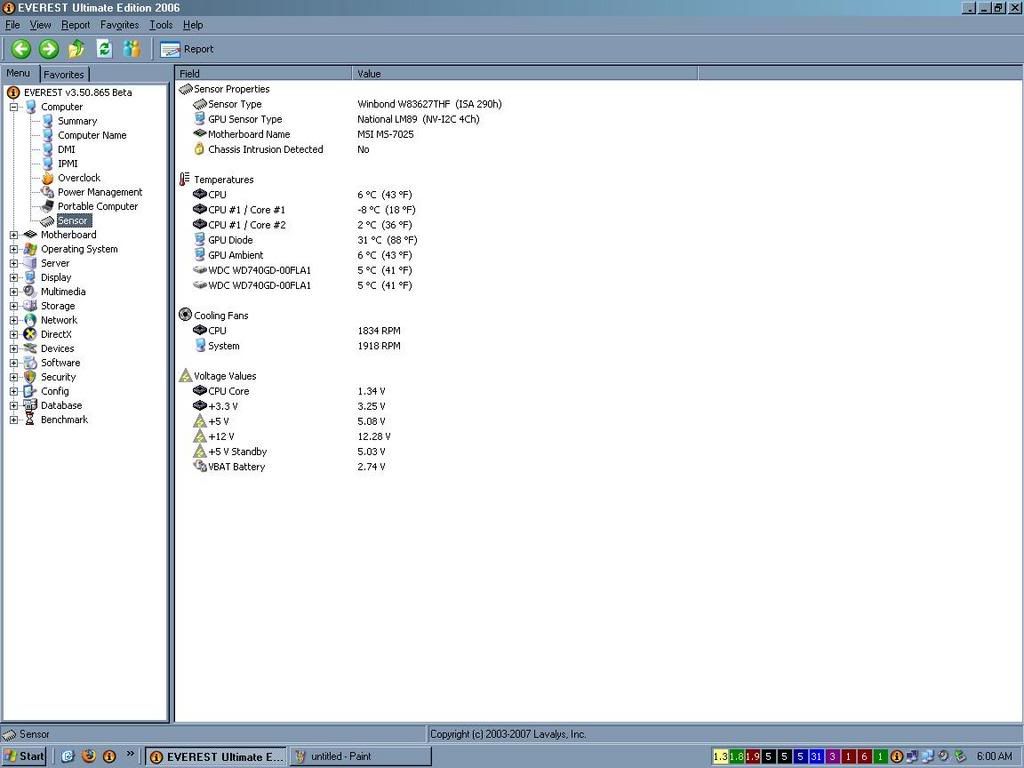The width and height of the screenshot is (1024, 768).
Task: Select the CPU Core voltage row
Action: click(289, 391)
